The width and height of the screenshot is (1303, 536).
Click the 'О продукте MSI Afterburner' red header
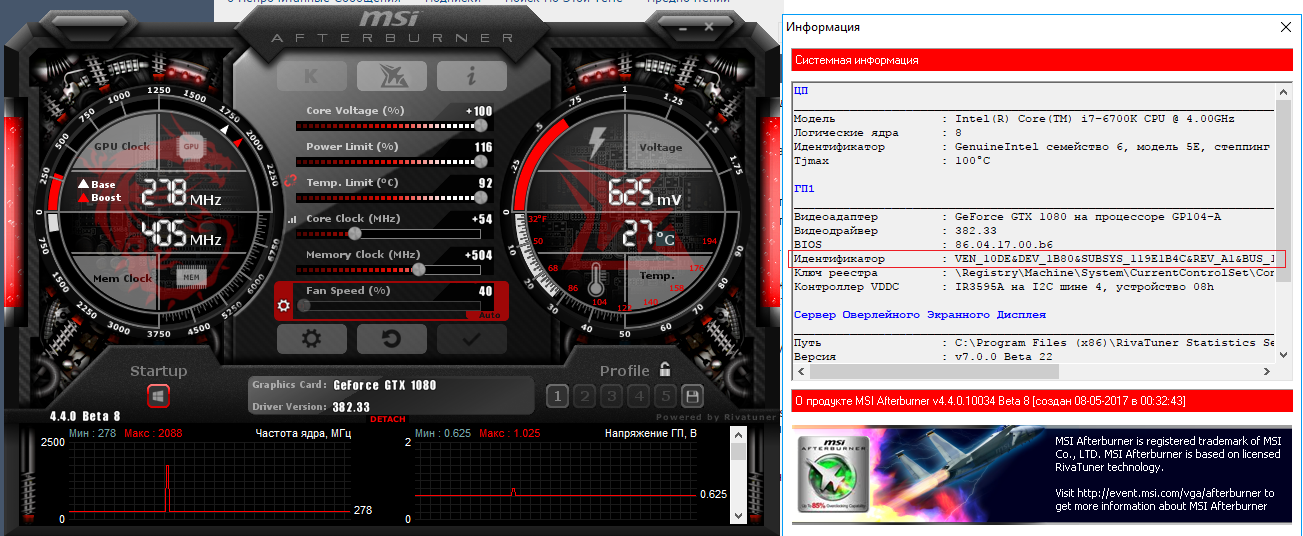tap(1040, 400)
